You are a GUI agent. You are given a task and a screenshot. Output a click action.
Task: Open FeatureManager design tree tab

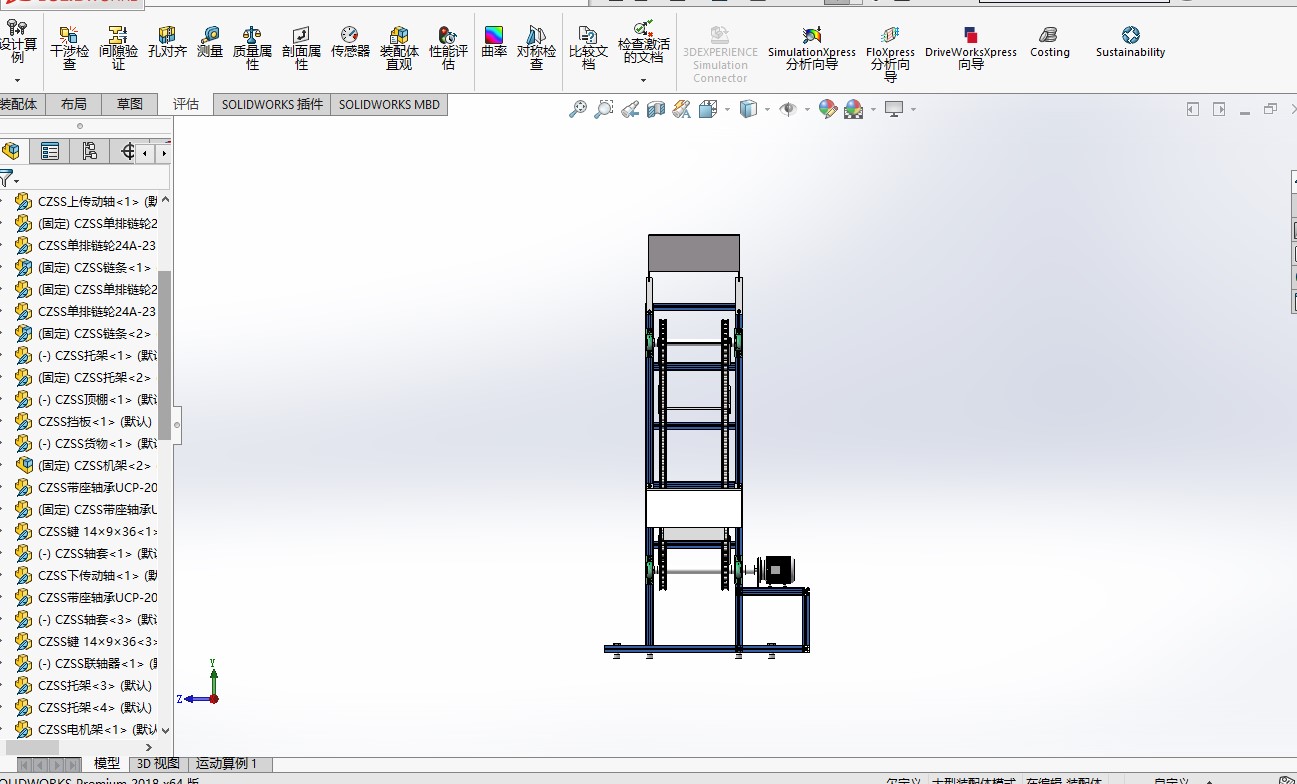(x=12, y=151)
